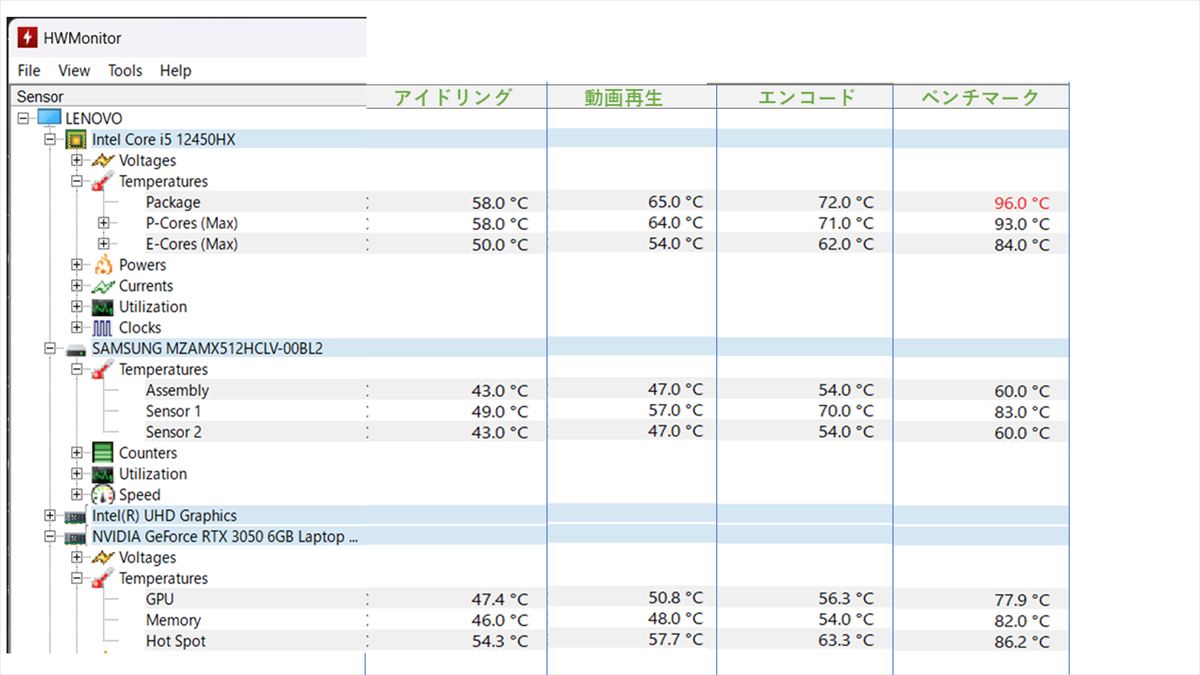
Task: Expand the P-Cores (Max) row
Action: (x=104, y=223)
